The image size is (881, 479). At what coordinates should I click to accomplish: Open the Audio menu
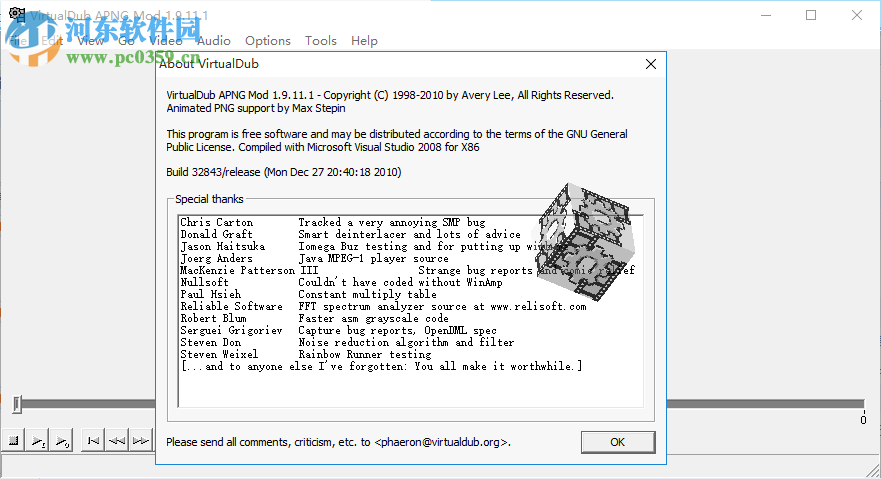[x=214, y=41]
